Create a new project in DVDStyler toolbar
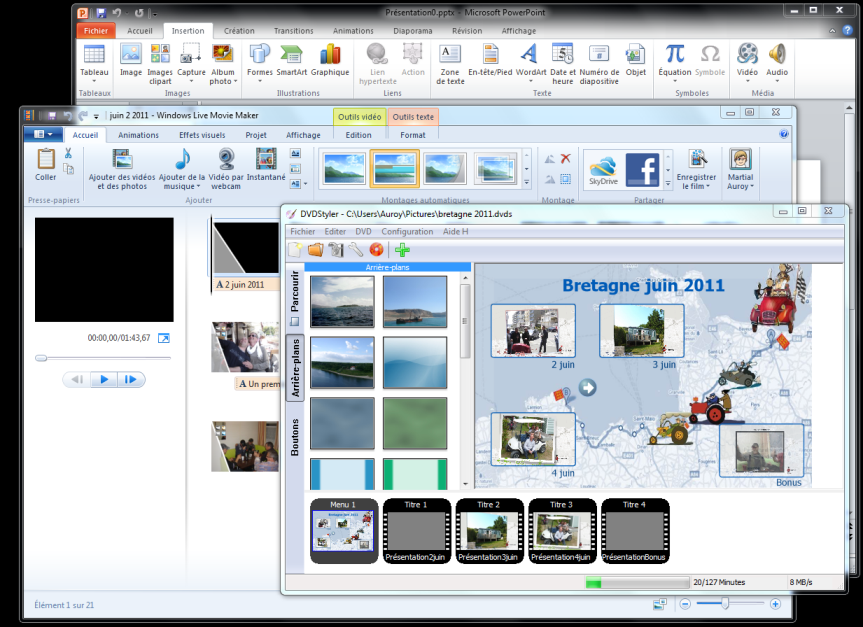 tap(295, 250)
